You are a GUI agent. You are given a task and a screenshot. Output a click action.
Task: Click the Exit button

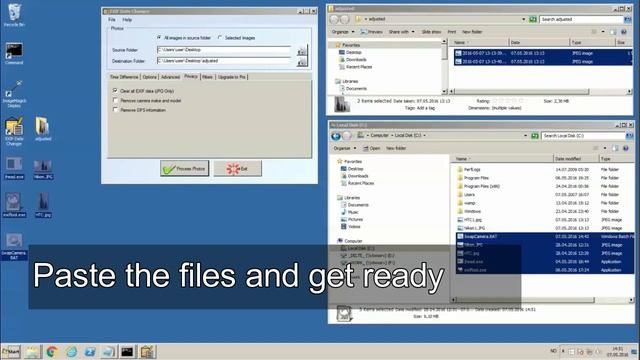[238, 168]
